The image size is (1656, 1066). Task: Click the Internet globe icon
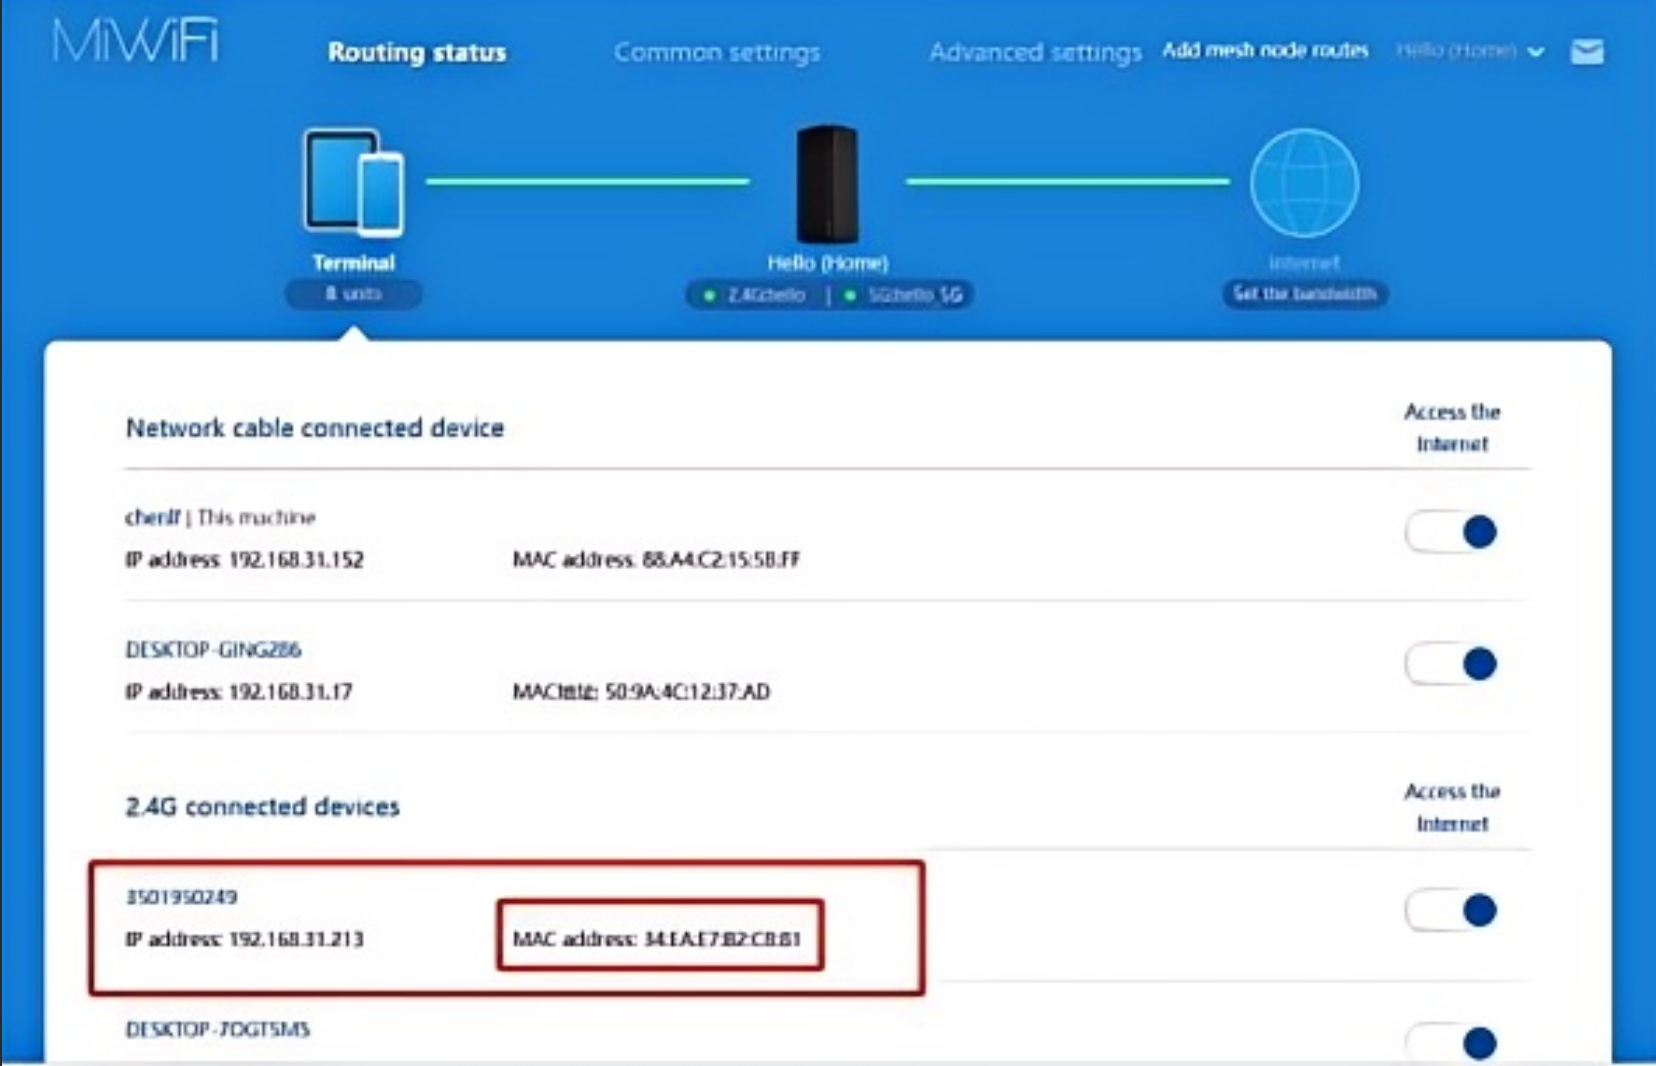tap(1304, 183)
